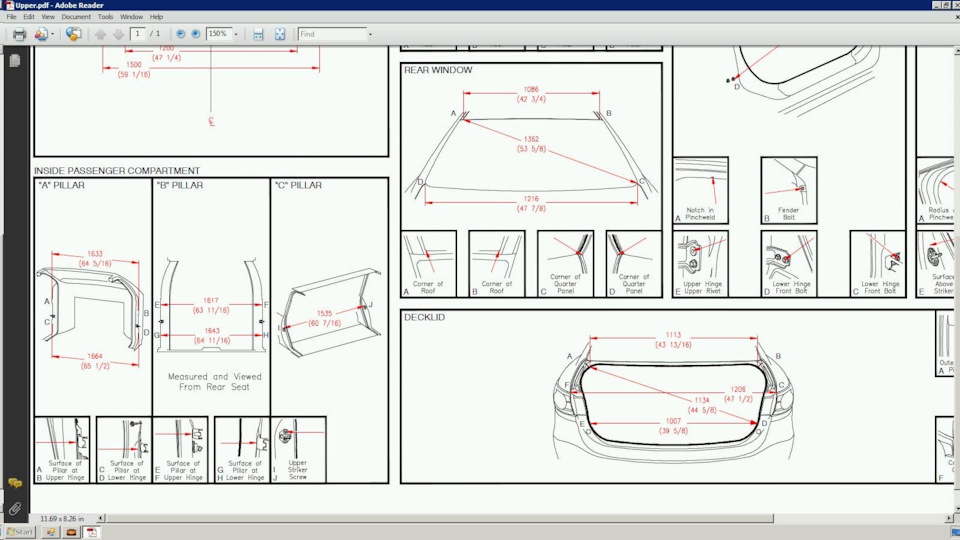The height and width of the screenshot is (540, 960).
Task: Click the REAR WINDOW heading
Action: [438, 70]
